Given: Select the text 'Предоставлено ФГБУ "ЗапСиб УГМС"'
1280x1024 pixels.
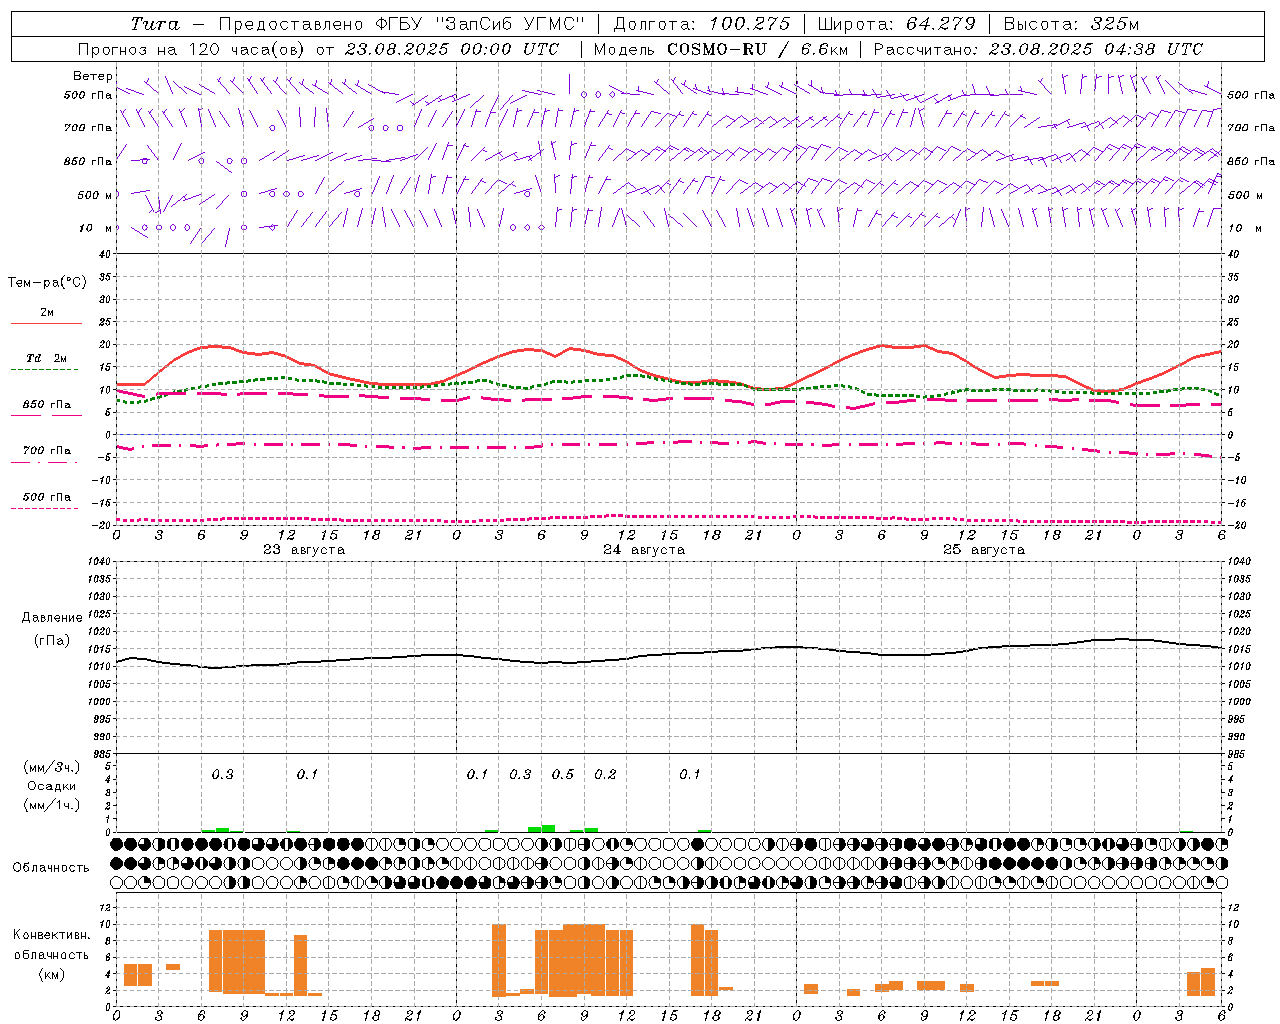Looking at the screenshot, I should [x=402, y=24].
